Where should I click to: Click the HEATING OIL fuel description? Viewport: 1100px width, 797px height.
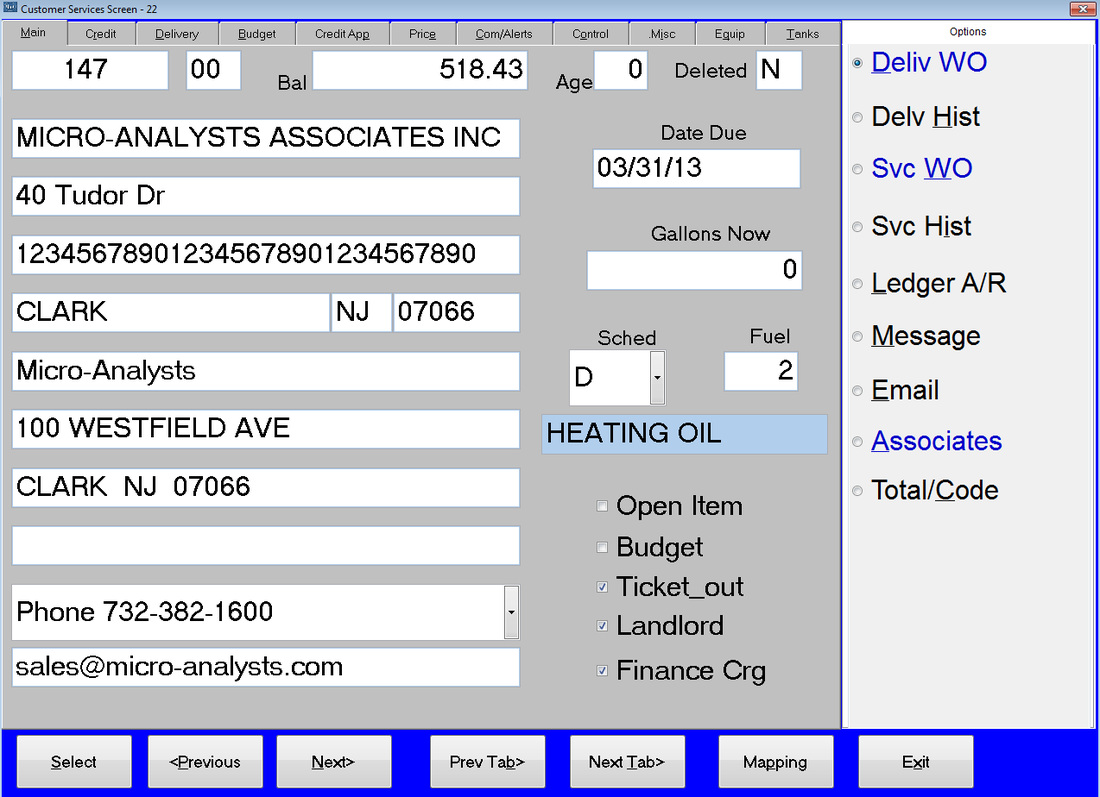point(684,434)
